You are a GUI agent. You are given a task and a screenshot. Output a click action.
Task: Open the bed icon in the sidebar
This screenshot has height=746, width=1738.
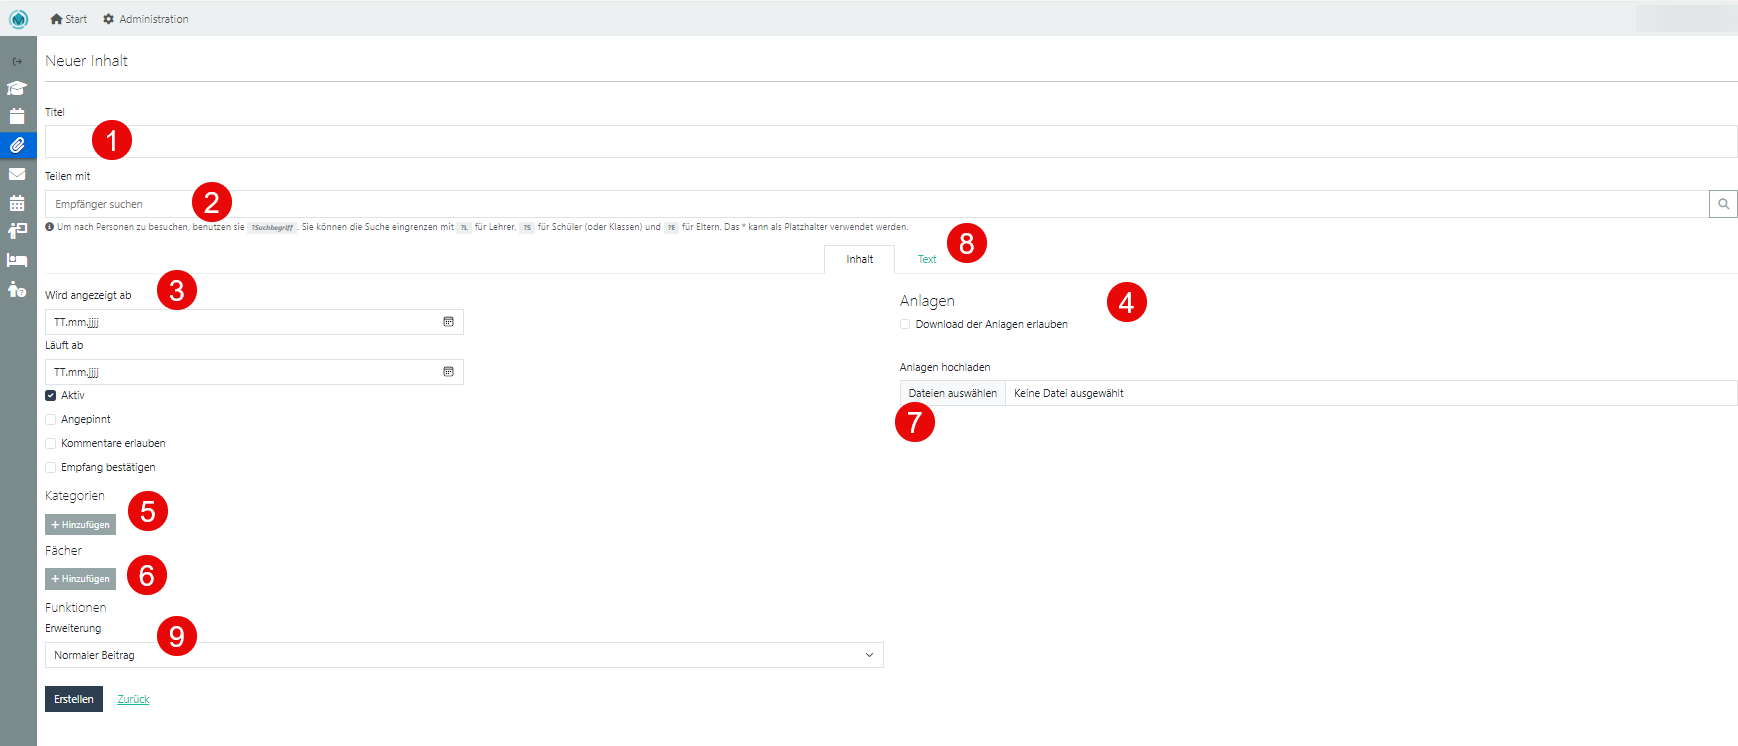(x=17, y=260)
